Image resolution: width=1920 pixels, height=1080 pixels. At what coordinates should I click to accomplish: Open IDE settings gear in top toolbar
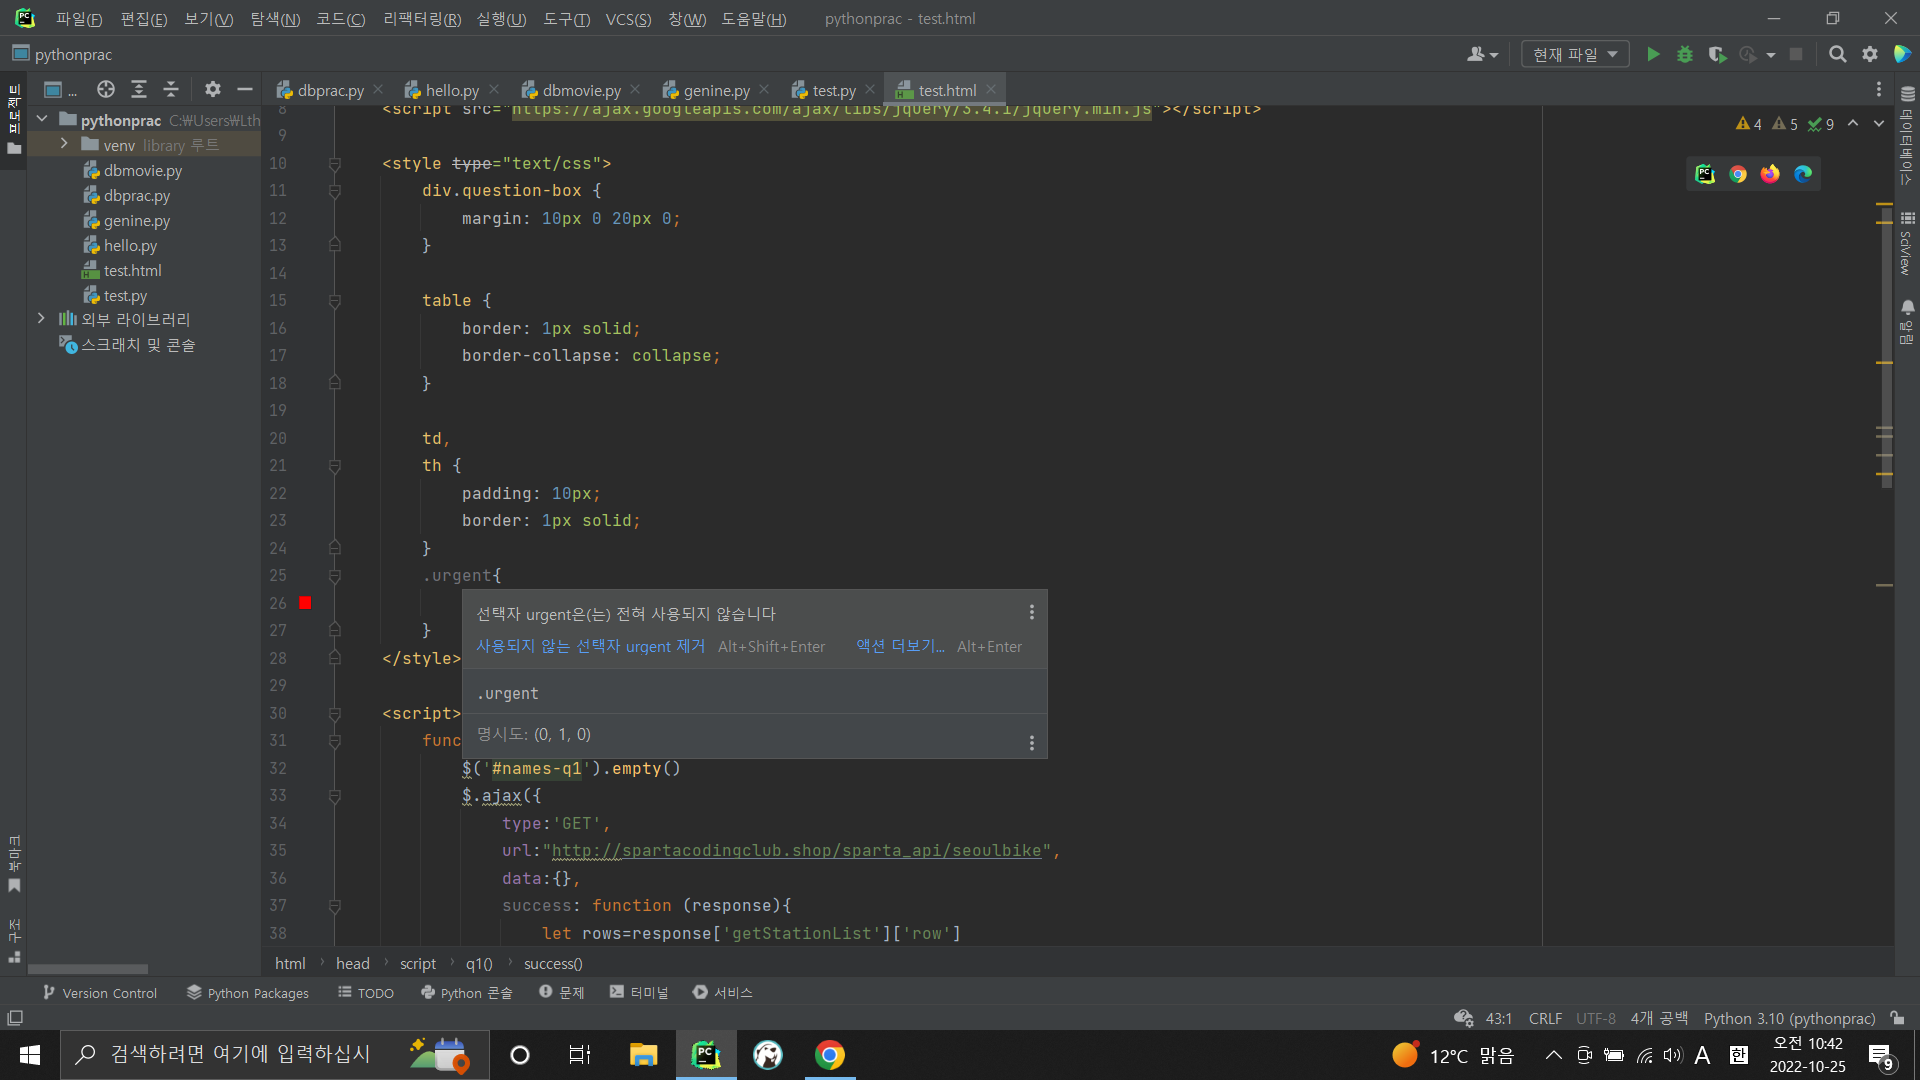(1869, 54)
